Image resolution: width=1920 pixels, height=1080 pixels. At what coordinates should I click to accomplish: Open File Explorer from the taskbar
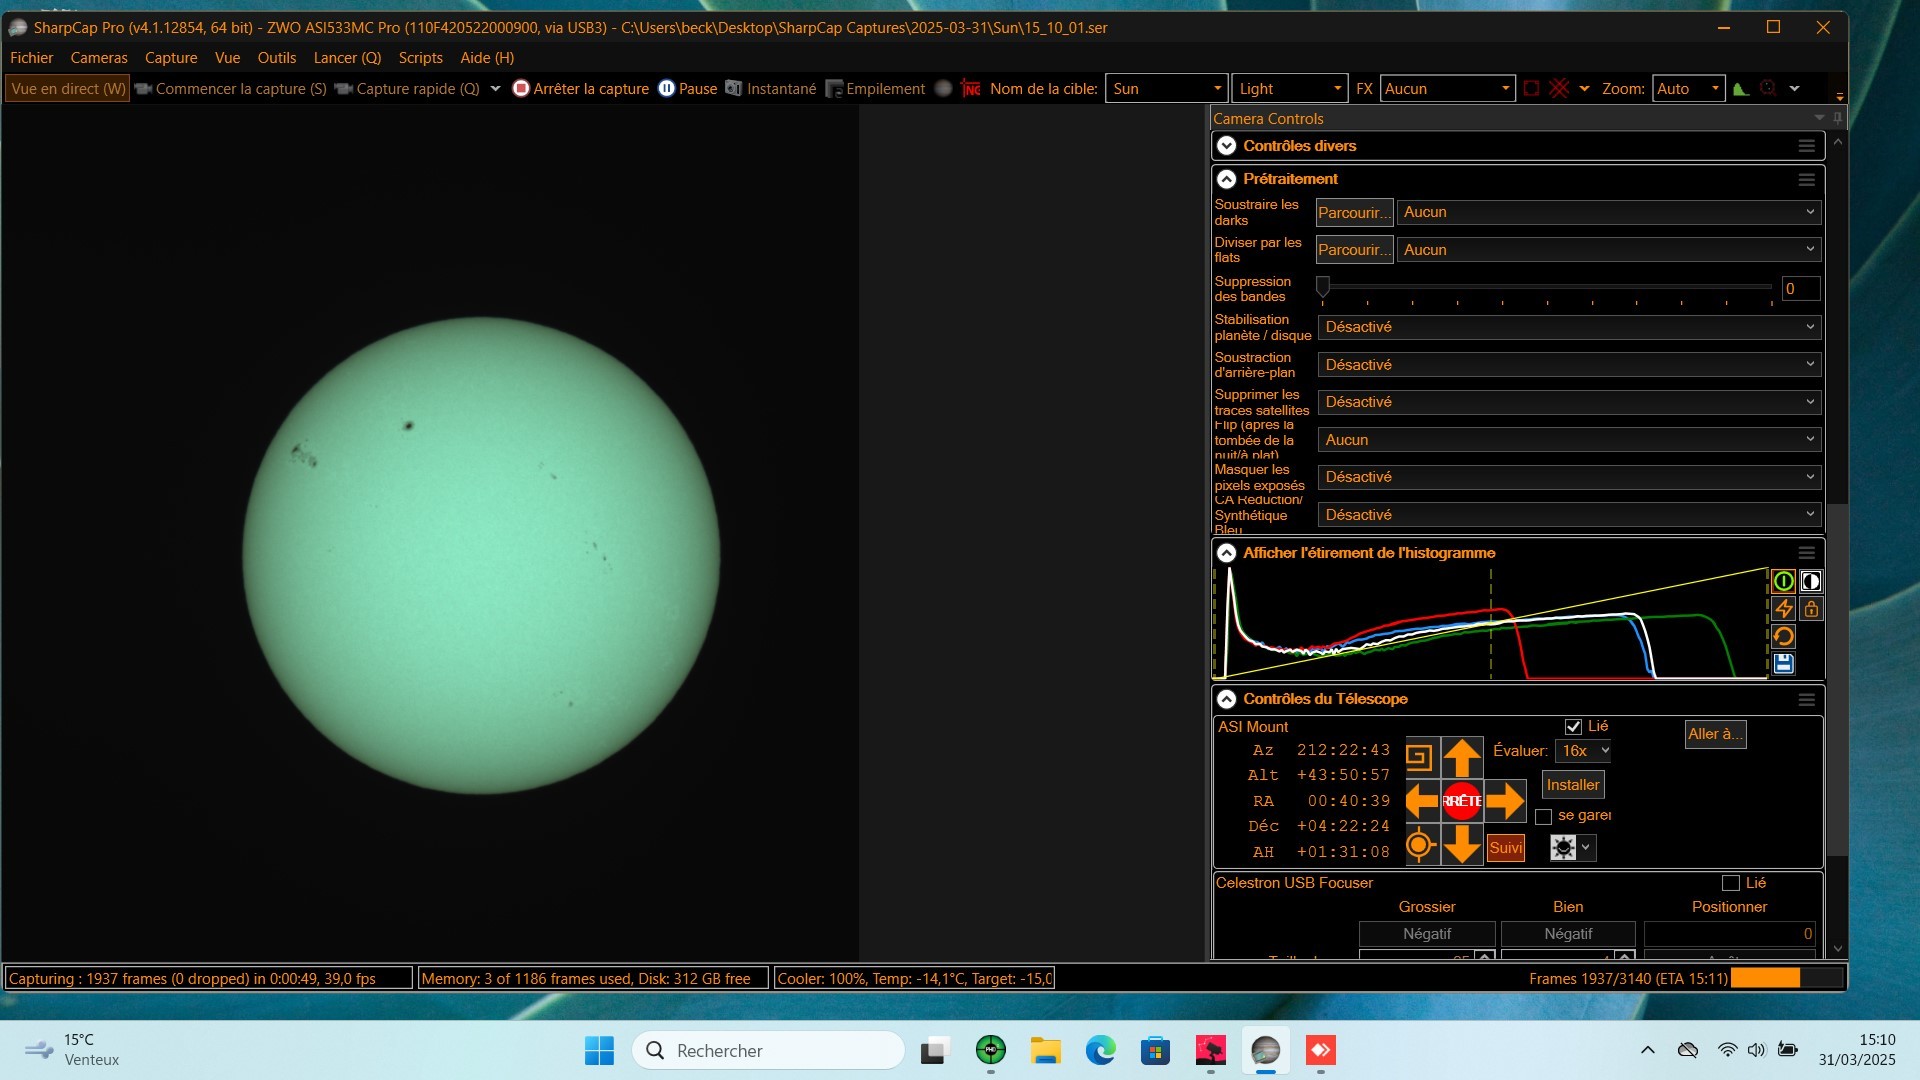[1045, 1050]
